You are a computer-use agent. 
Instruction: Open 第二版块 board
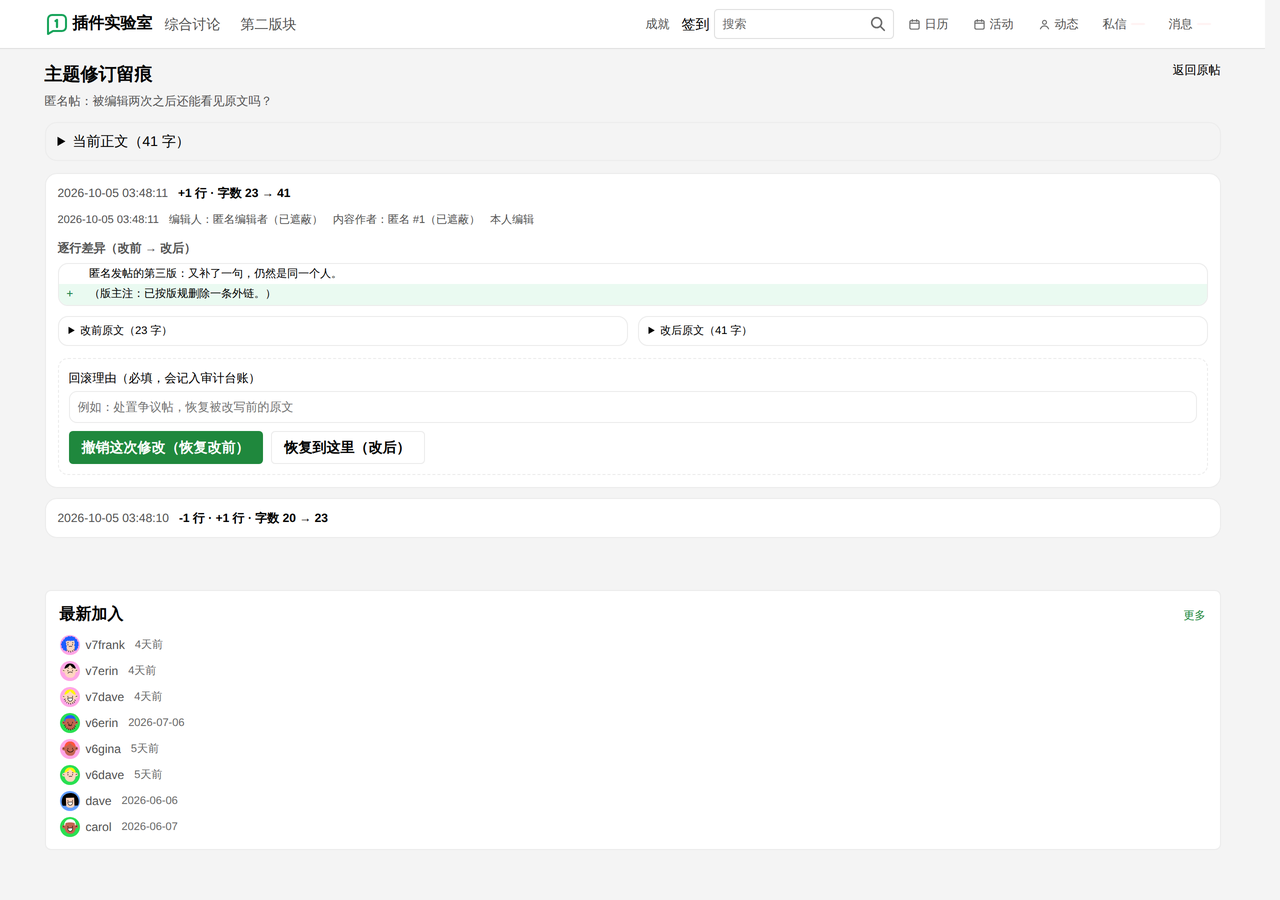[x=268, y=24]
